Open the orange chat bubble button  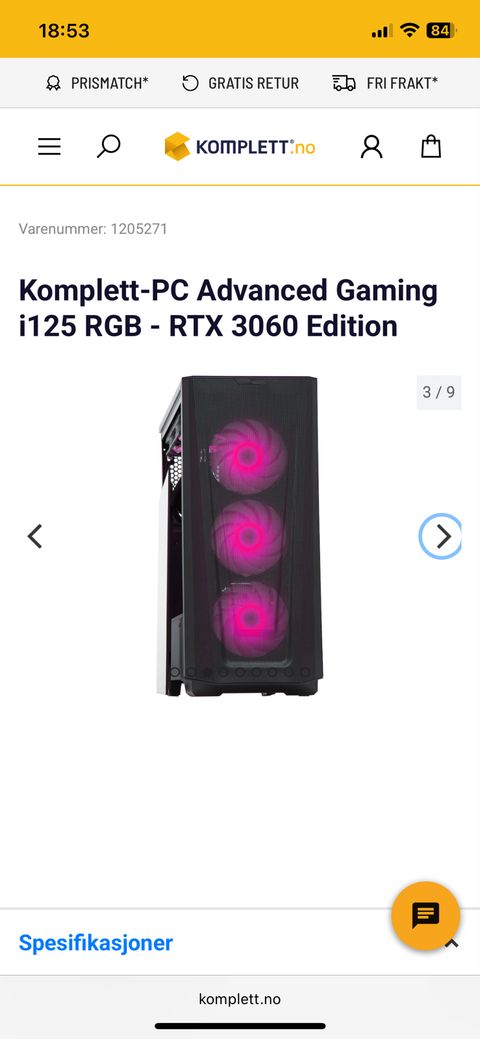click(x=425, y=916)
